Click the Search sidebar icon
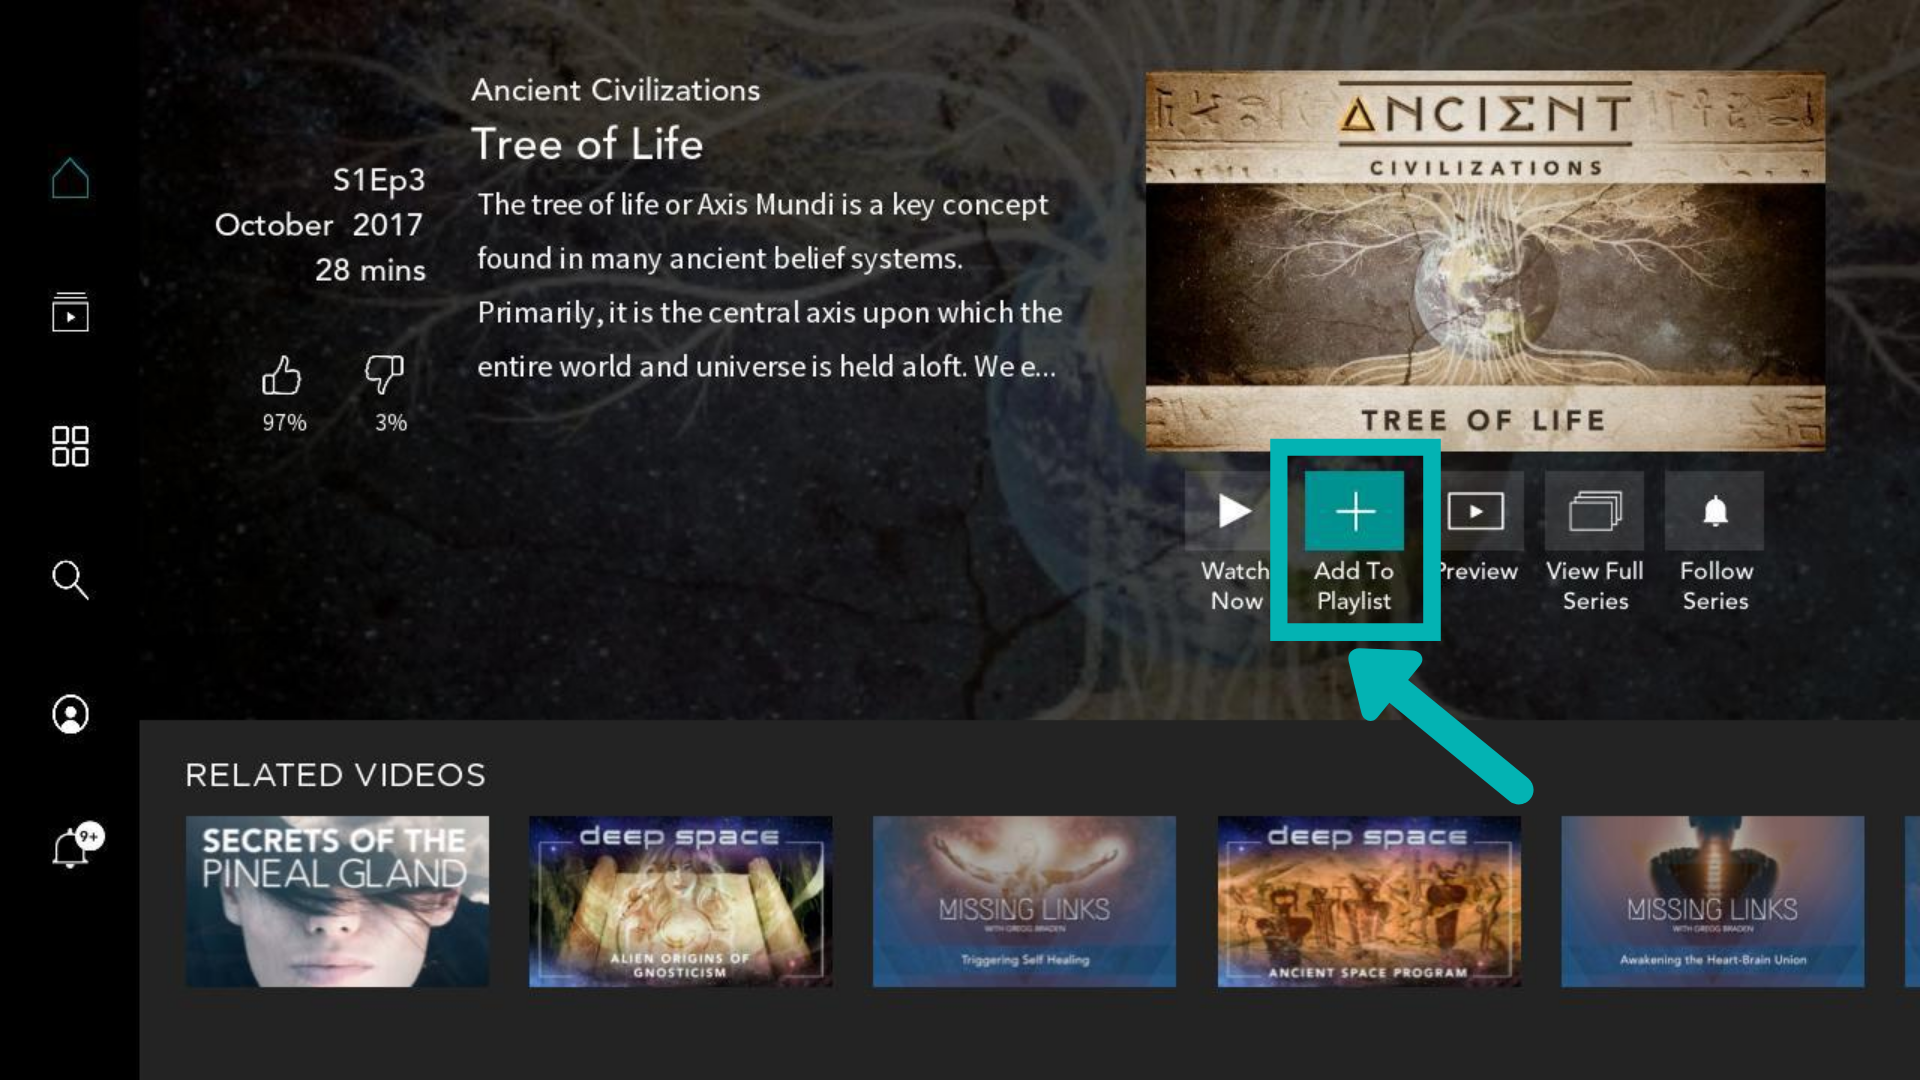The height and width of the screenshot is (1080, 1920). point(70,579)
